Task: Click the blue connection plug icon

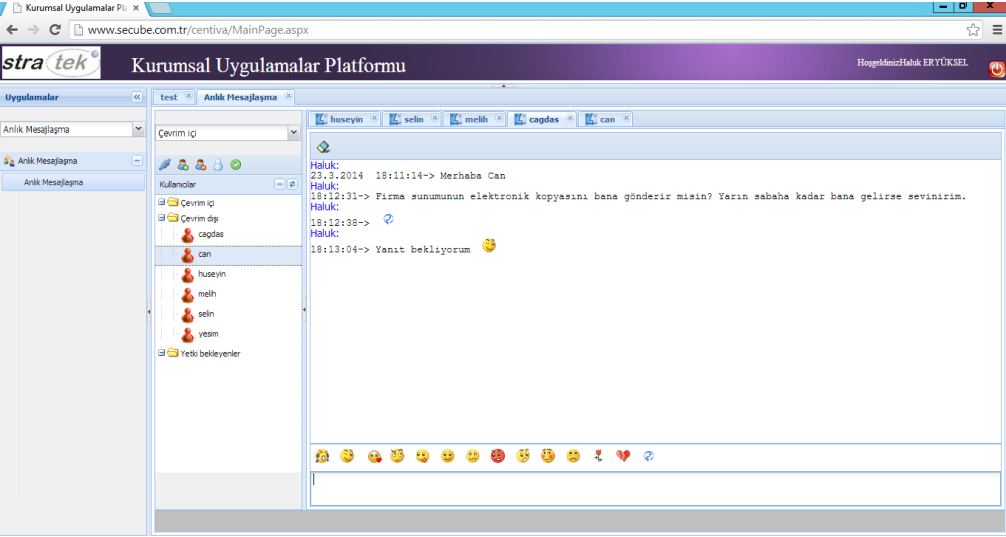Action: tap(165, 165)
